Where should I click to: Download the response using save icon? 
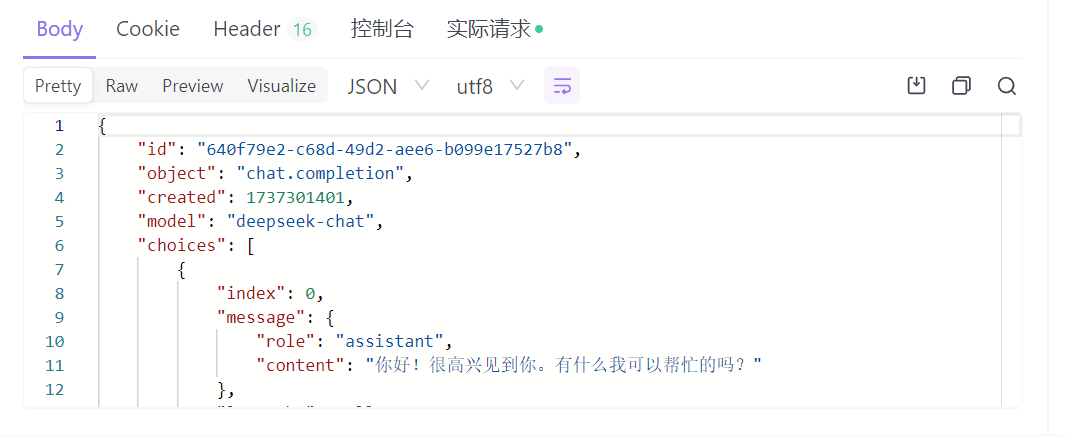tap(916, 86)
